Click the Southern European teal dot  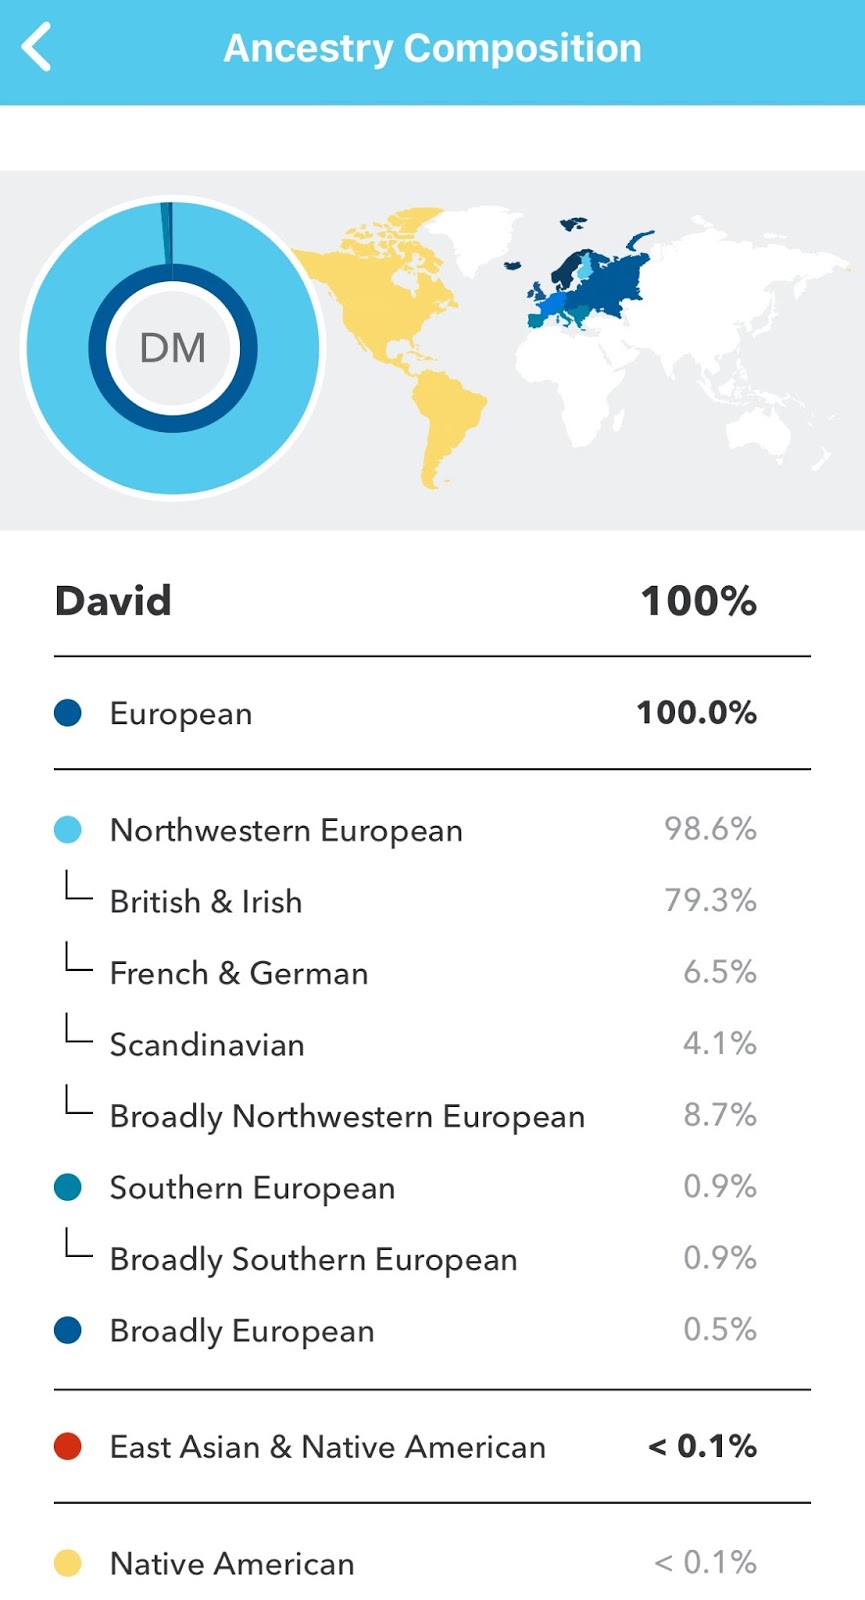(x=68, y=1187)
